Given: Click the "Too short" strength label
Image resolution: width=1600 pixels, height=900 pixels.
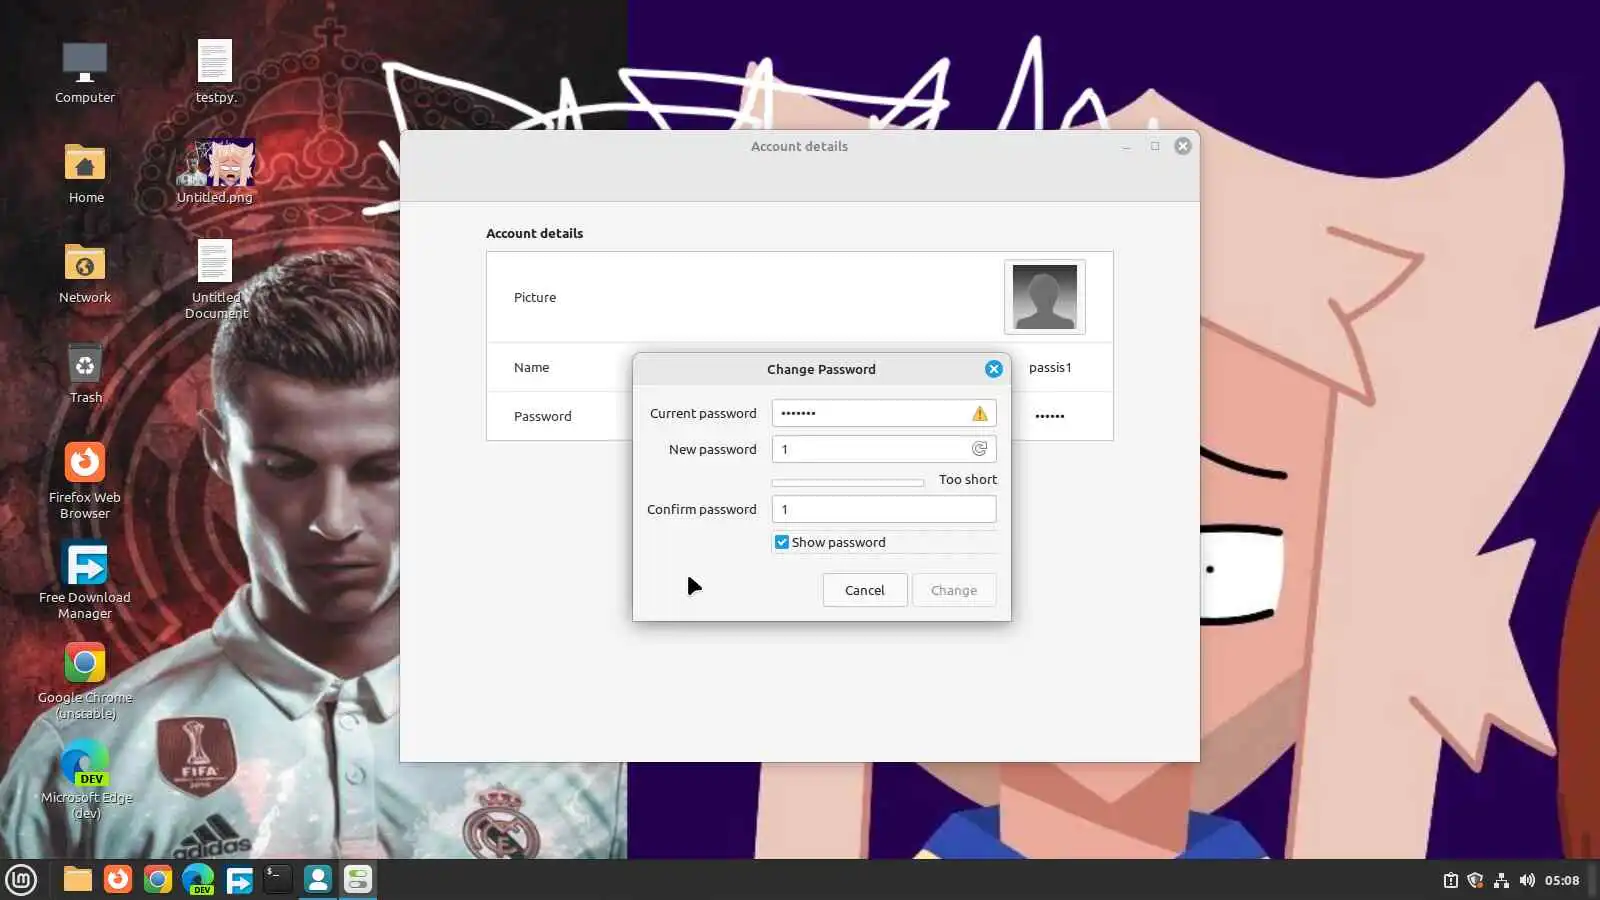Looking at the screenshot, I should tap(968, 479).
